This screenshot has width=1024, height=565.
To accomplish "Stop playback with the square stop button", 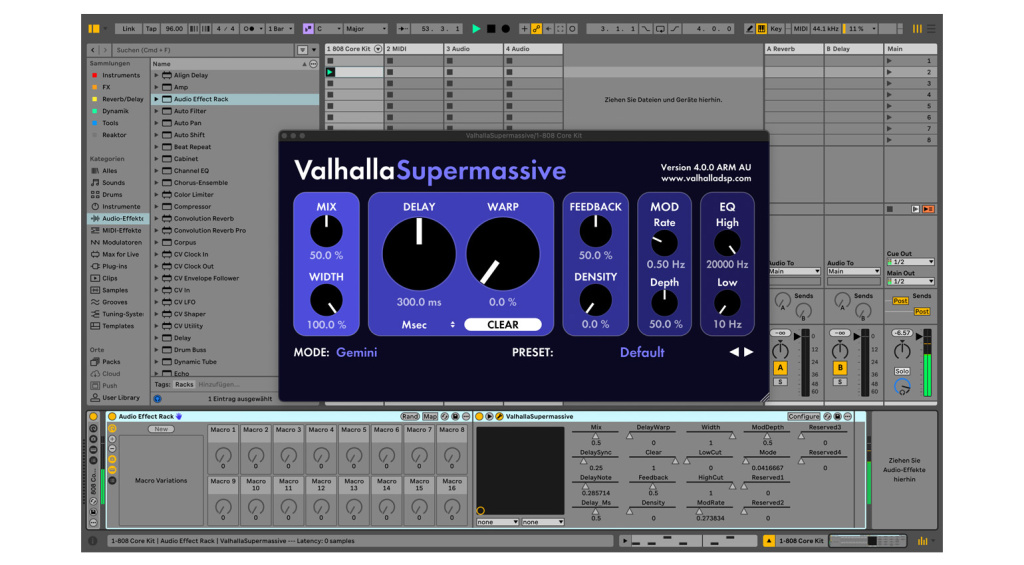I will (491, 29).
